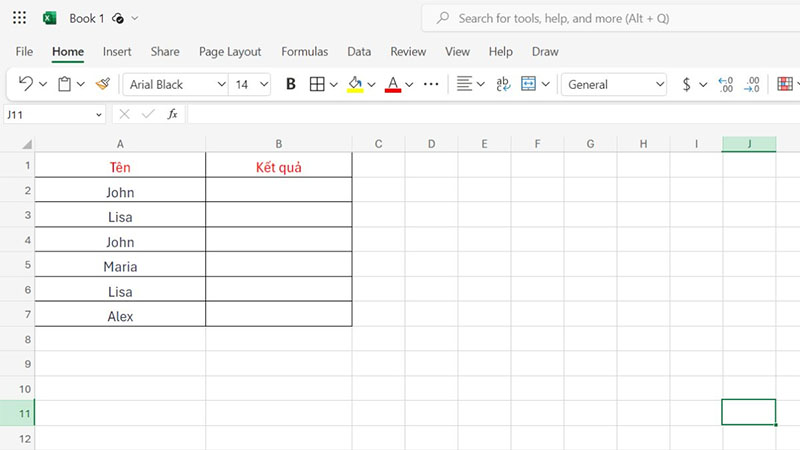Open the Formulas tab

coord(304,52)
